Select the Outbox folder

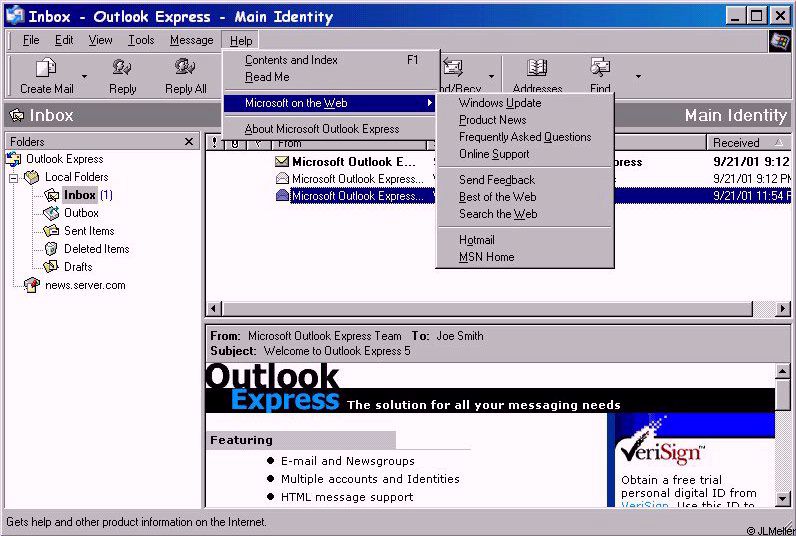point(81,213)
